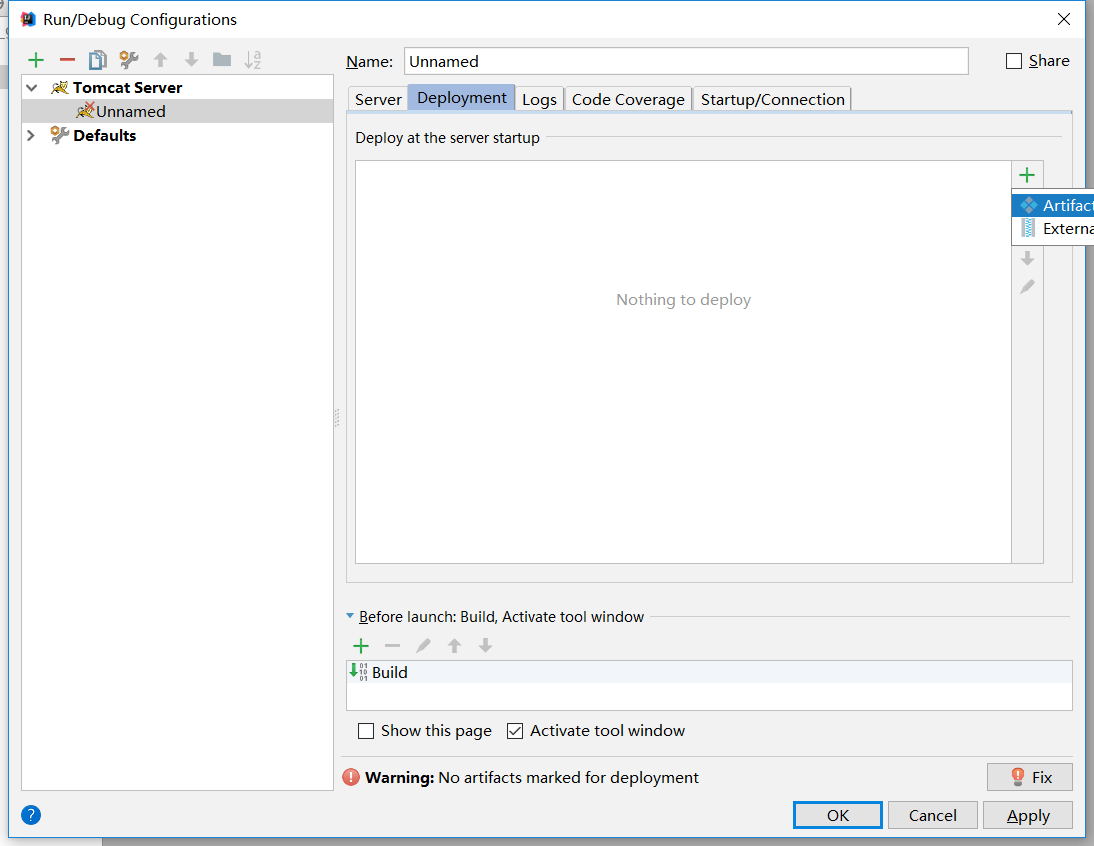1094x846 pixels.
Task: Edit before launch task pencil icon
Action: (423, 646)
